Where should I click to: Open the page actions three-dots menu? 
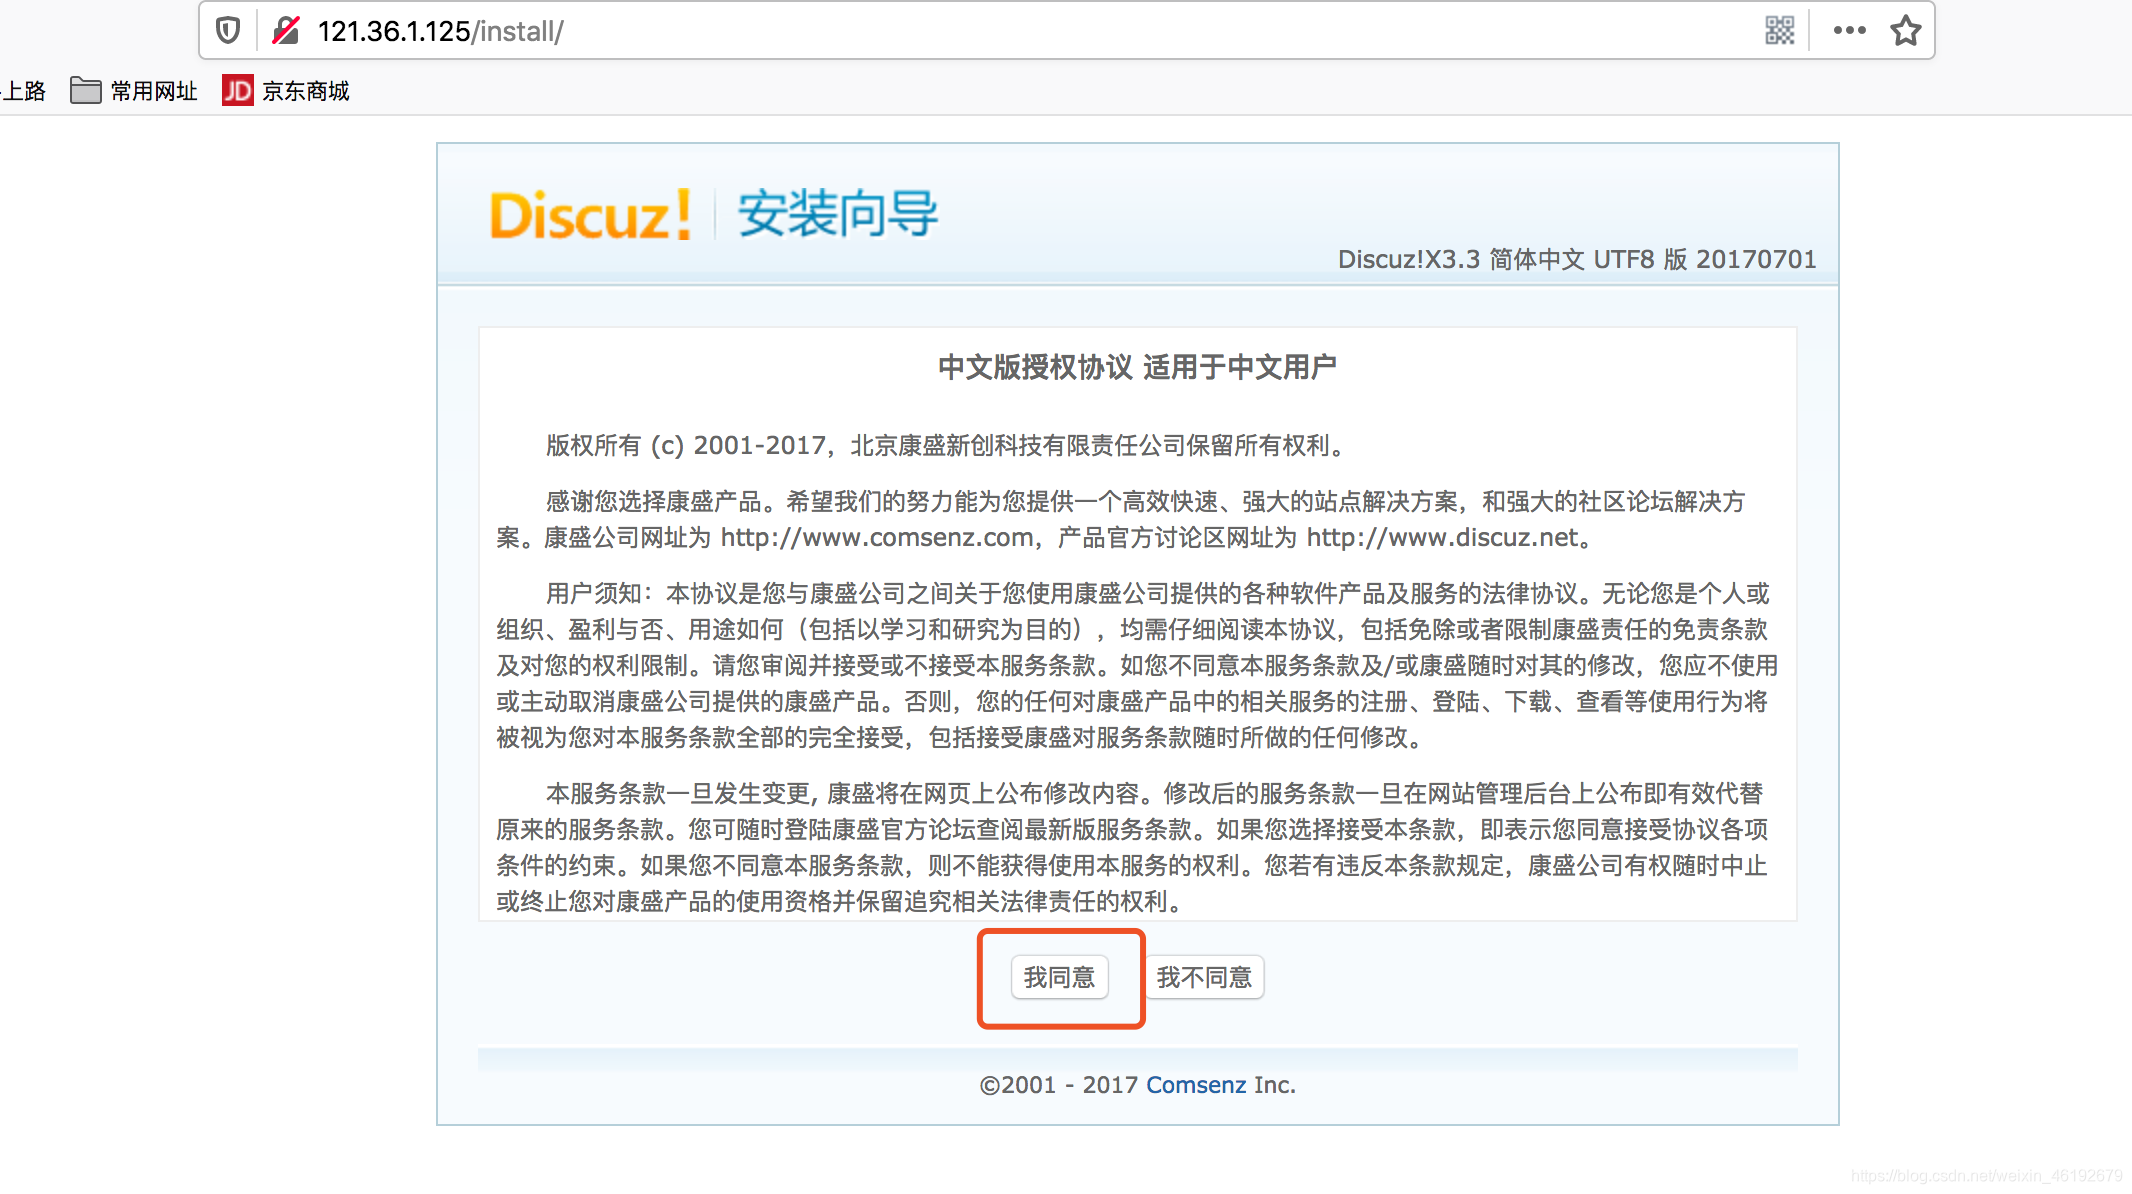[x=1849, y=31]
